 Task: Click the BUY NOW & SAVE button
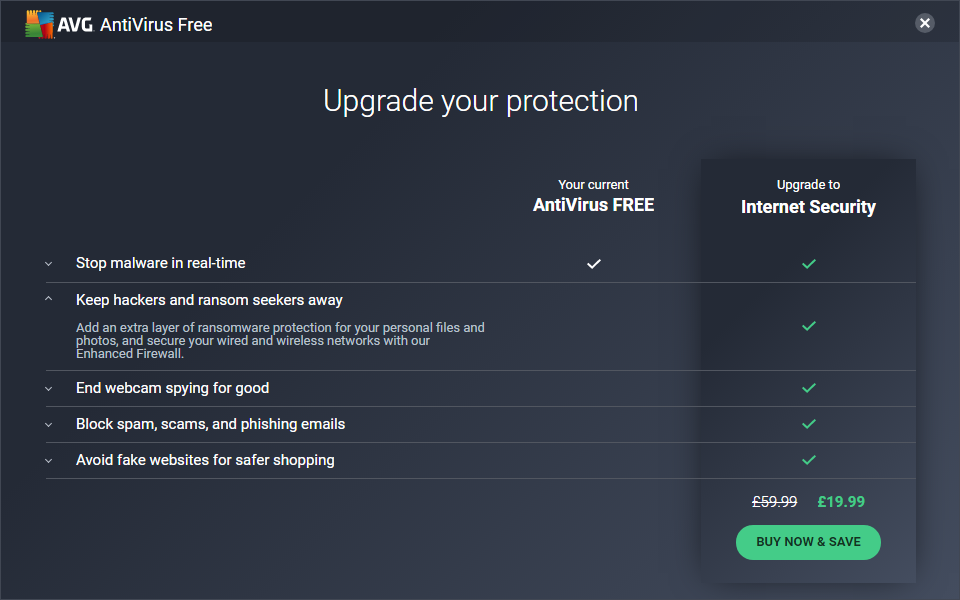tap(808, 542)
